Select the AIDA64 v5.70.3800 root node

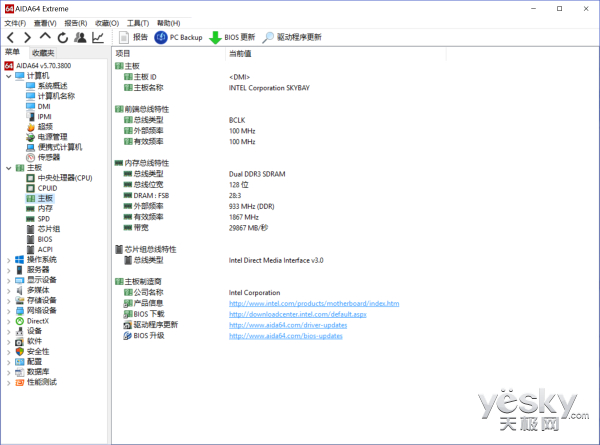[38, 66]
